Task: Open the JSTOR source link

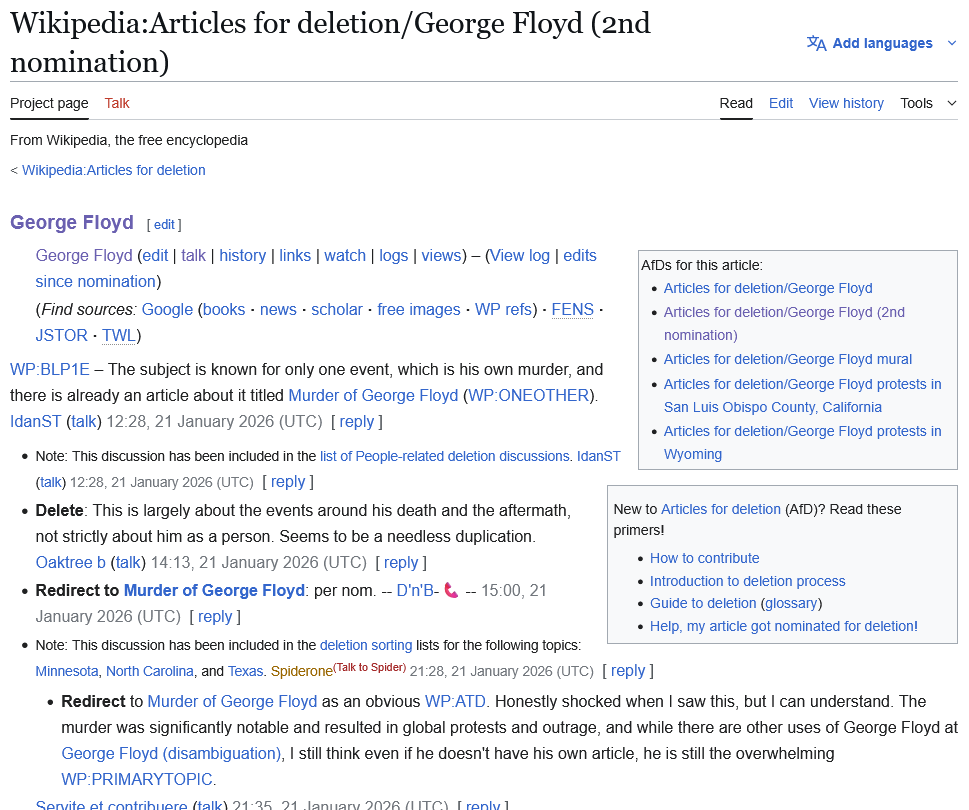Action: pyautogui.click(x=61, y=335)
